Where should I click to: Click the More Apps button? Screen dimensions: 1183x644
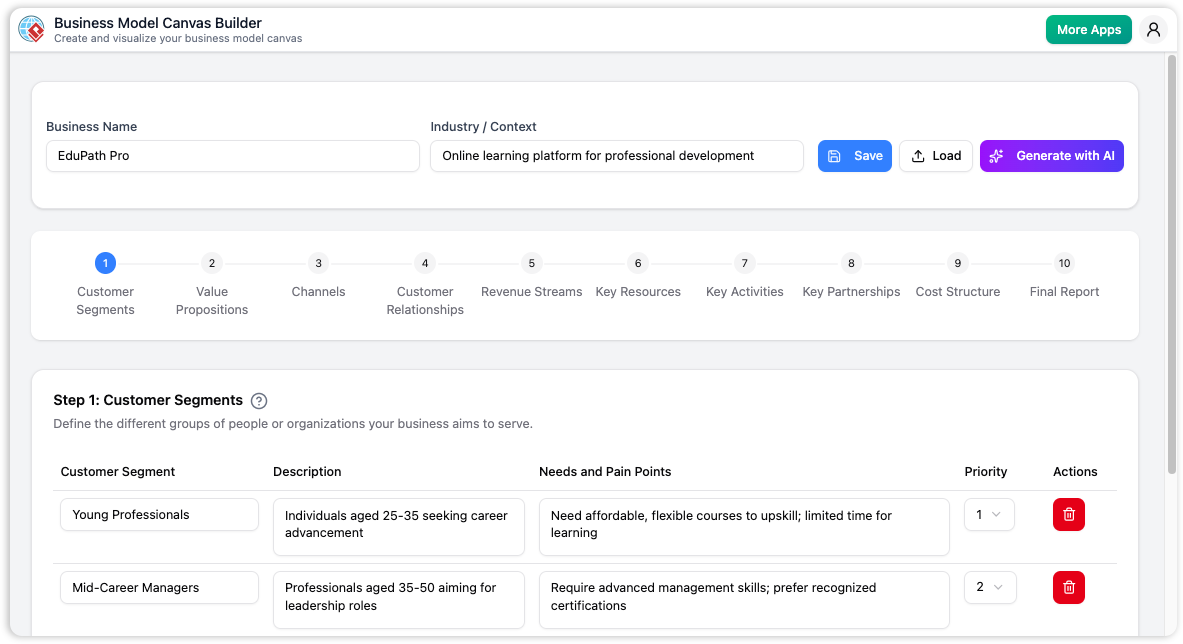(1088, 29)
